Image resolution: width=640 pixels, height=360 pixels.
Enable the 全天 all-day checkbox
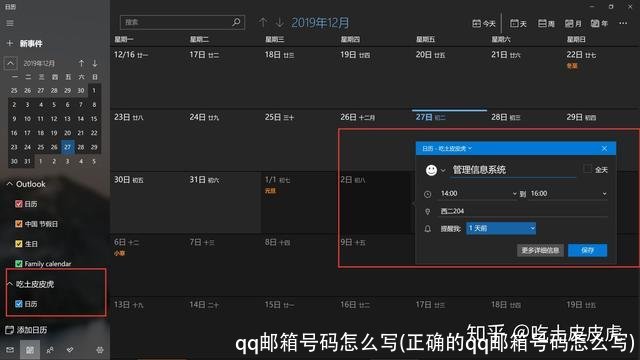tap(587, 169)
